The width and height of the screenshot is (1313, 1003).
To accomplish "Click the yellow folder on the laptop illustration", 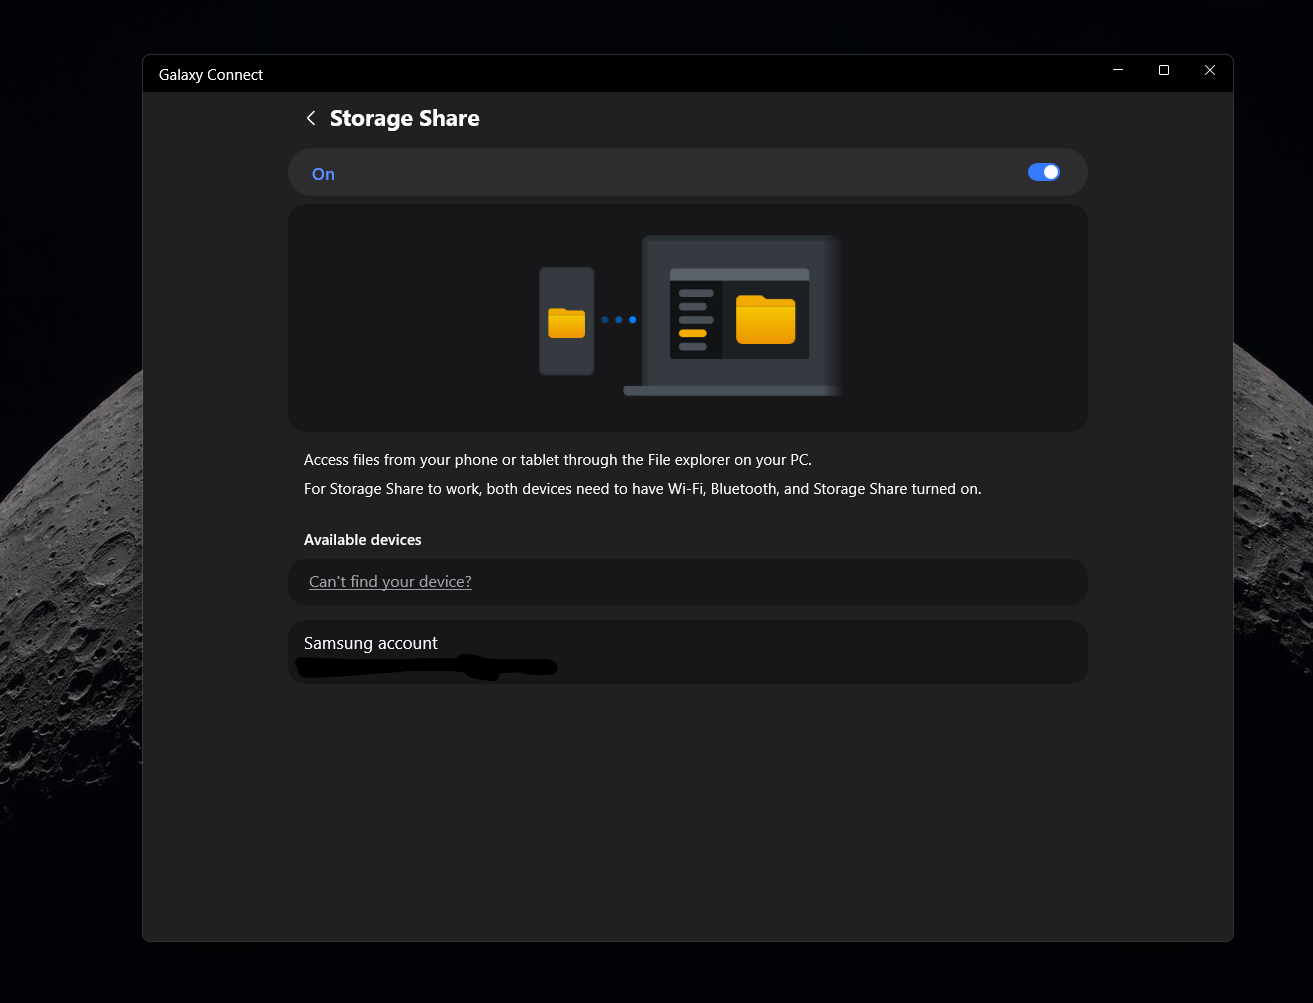I will 766,320.
